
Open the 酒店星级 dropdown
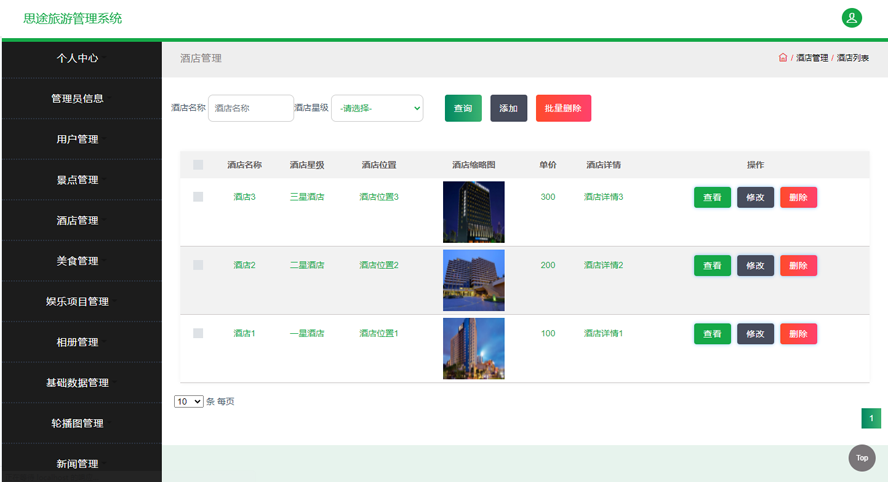click(376, 108)
